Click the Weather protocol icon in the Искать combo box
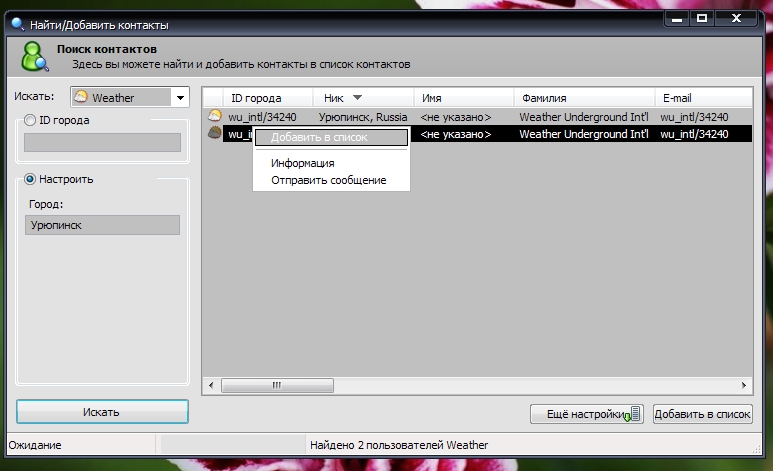The height and width of the screenshot is (471, 773). pyautogui.click(x=81, y=97)
